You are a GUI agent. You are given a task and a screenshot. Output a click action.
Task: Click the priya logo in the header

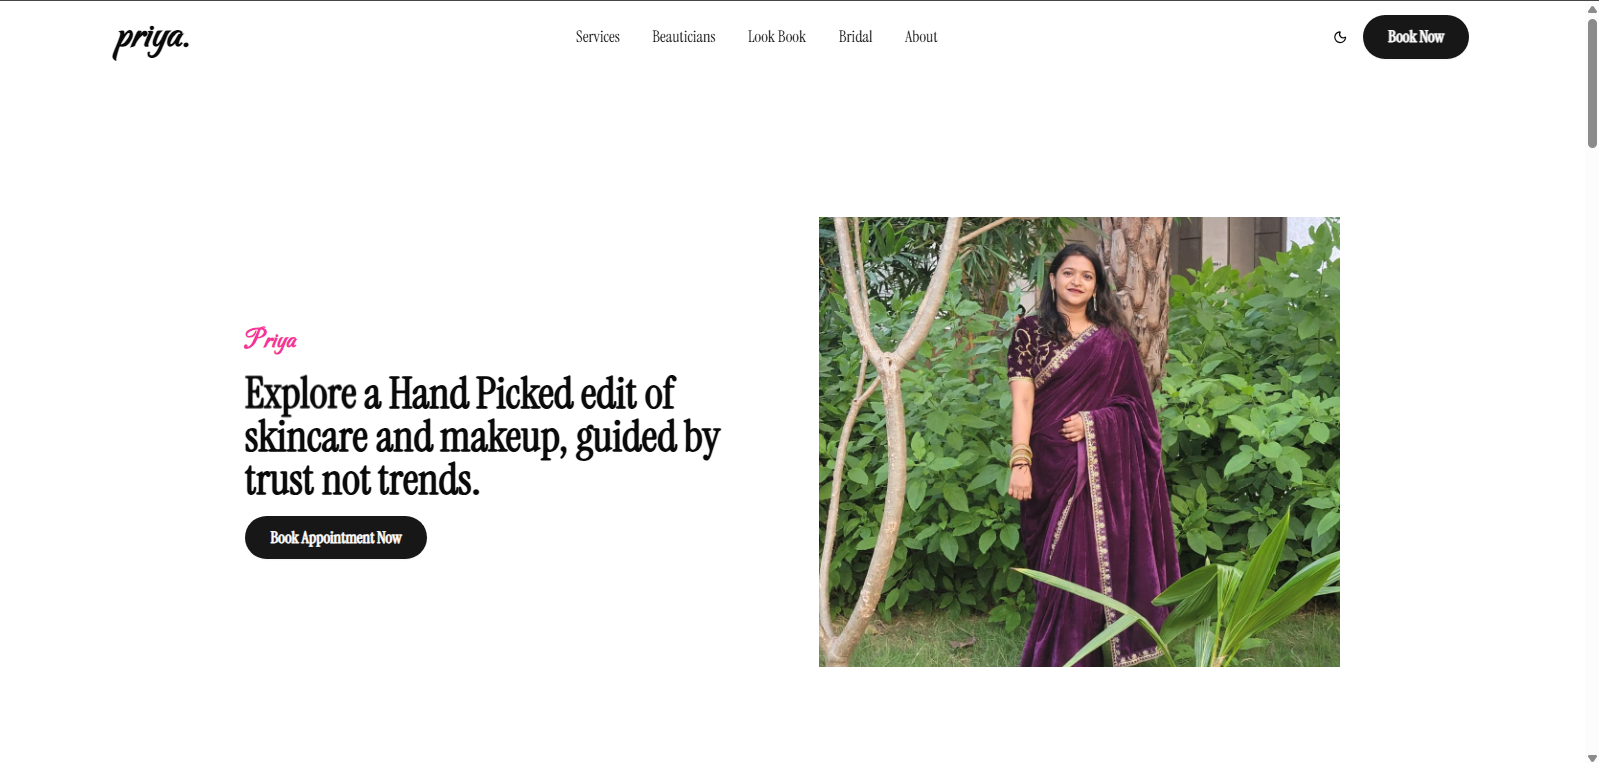tap(151, 40)
